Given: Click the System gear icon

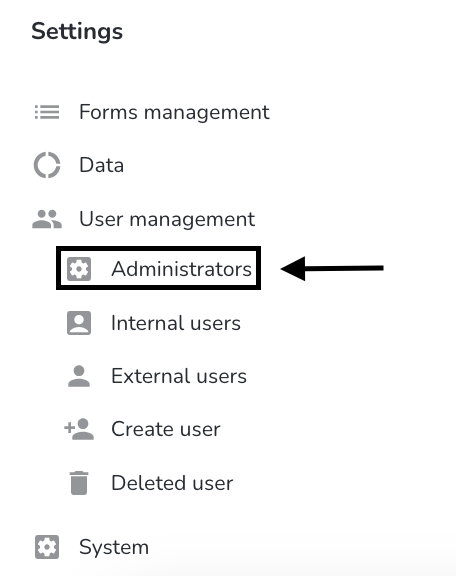Looking at the screenshot, I should click(x=47, y=547).
